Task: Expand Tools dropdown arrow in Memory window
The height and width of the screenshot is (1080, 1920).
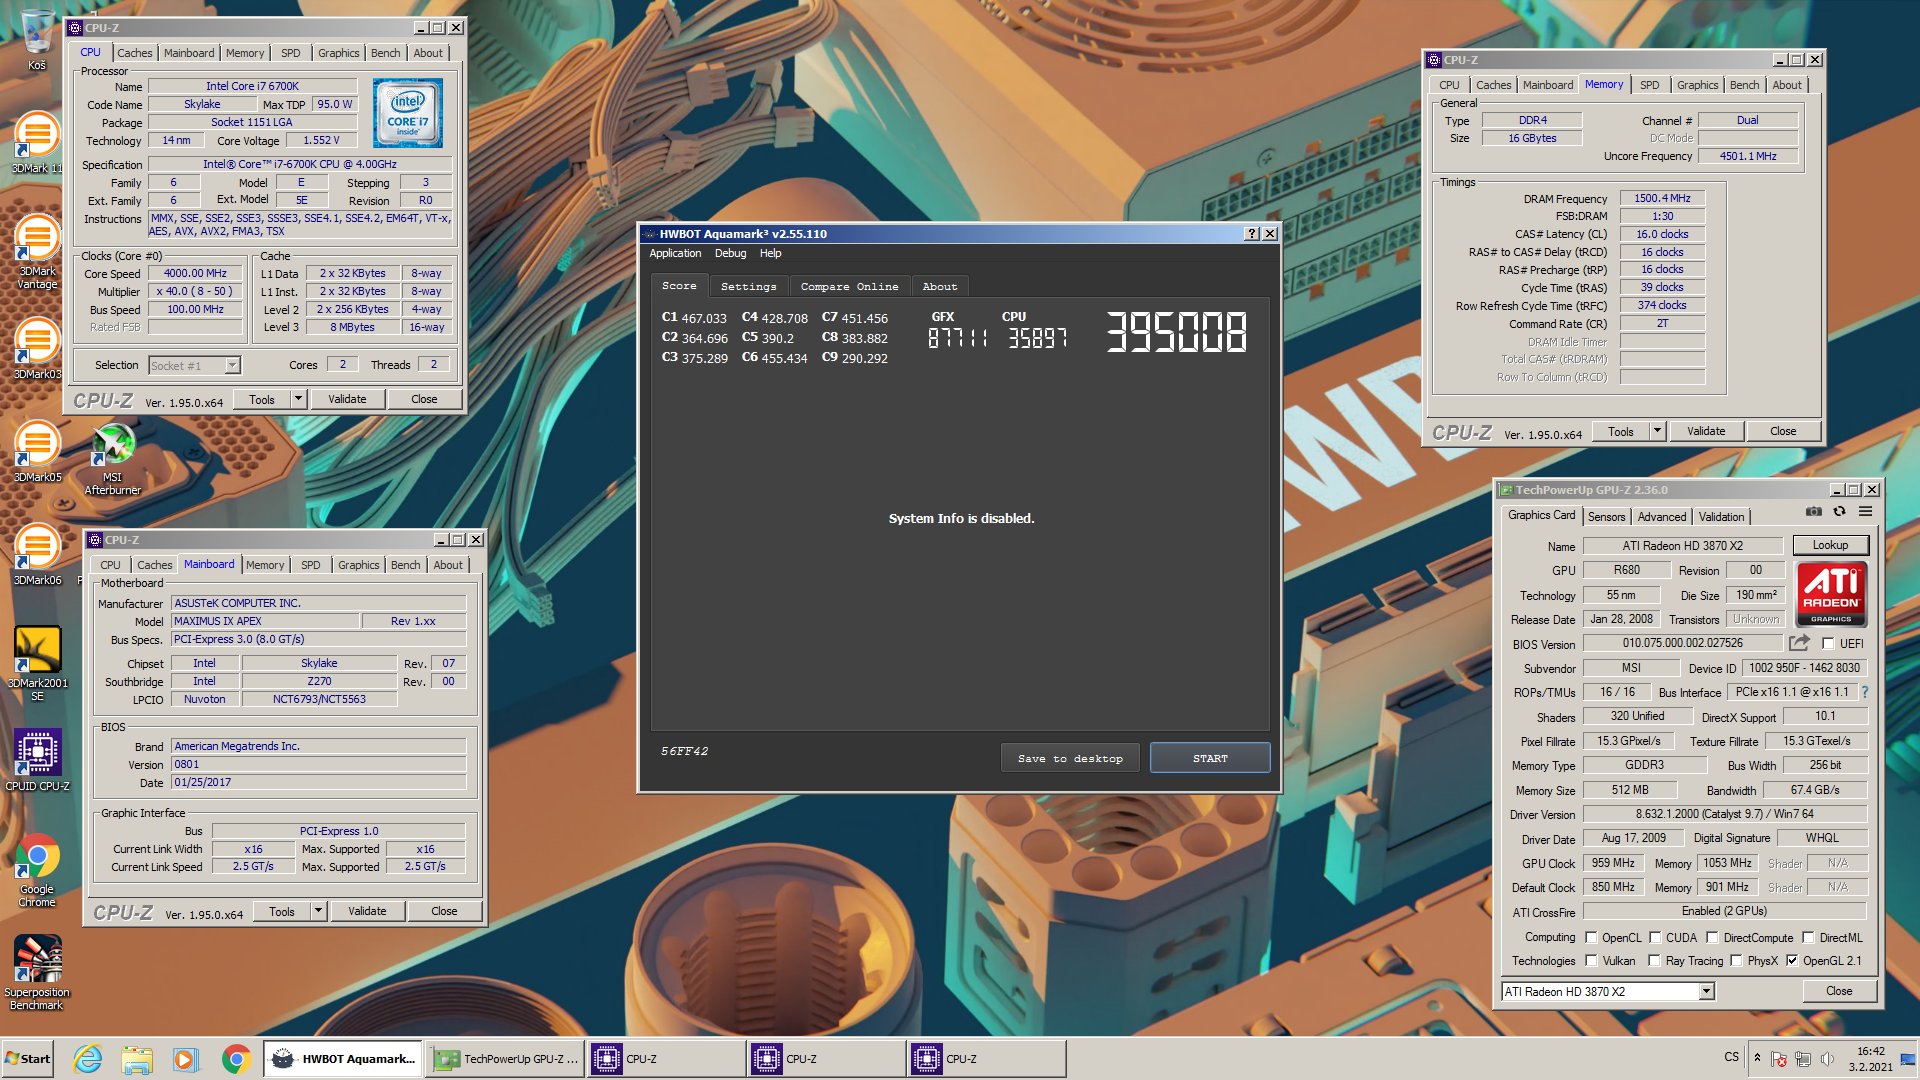Action: pyautogui.click(x=1657, y=431)
